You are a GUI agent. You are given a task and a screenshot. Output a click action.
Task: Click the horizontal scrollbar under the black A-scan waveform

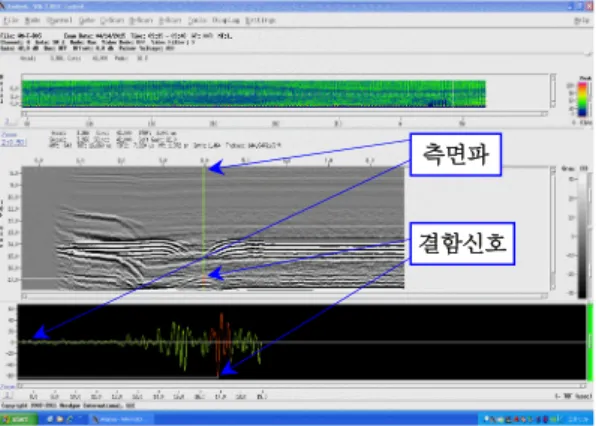(301, 385)
